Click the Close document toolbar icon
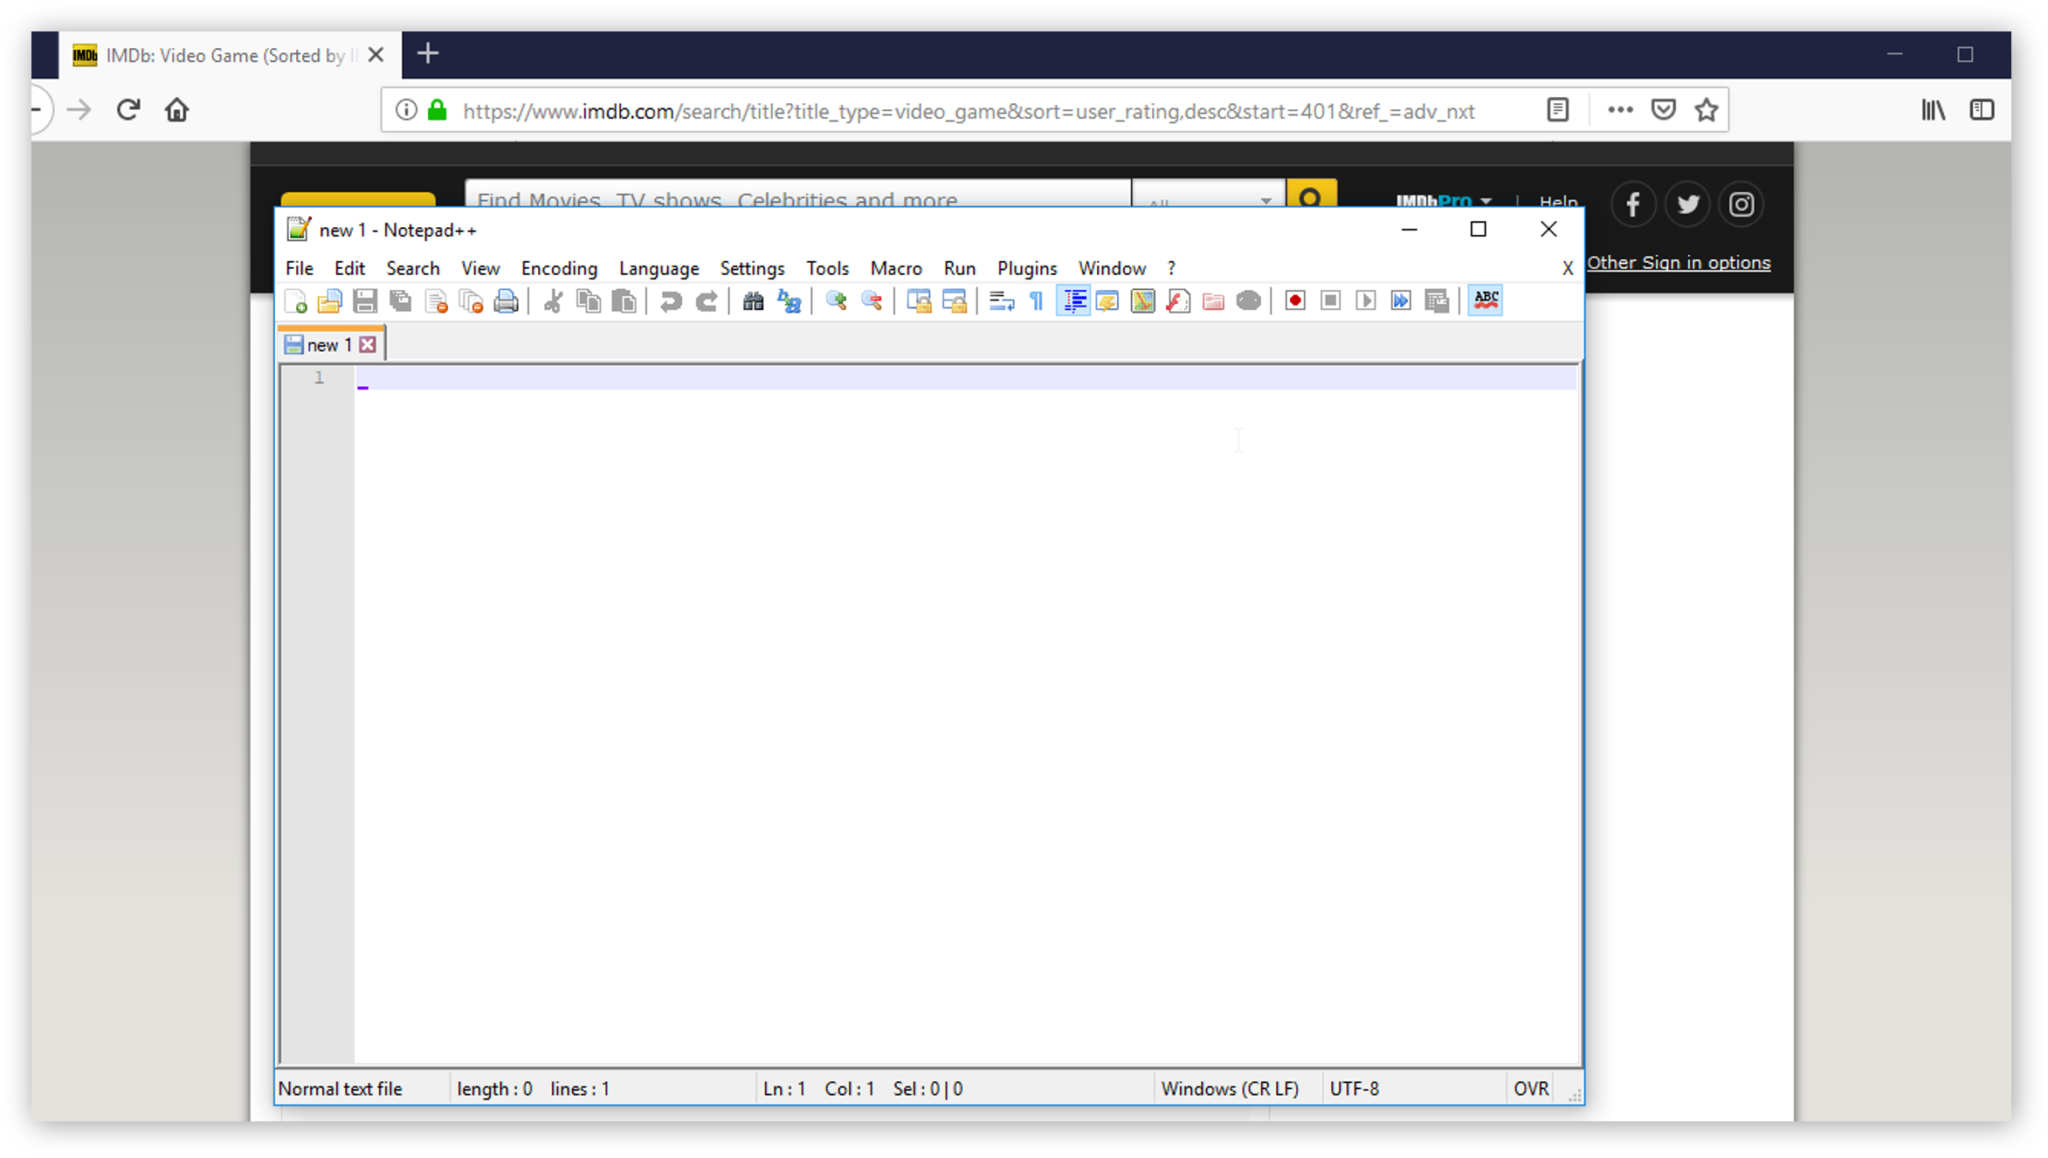 click(x=436, y=301)
